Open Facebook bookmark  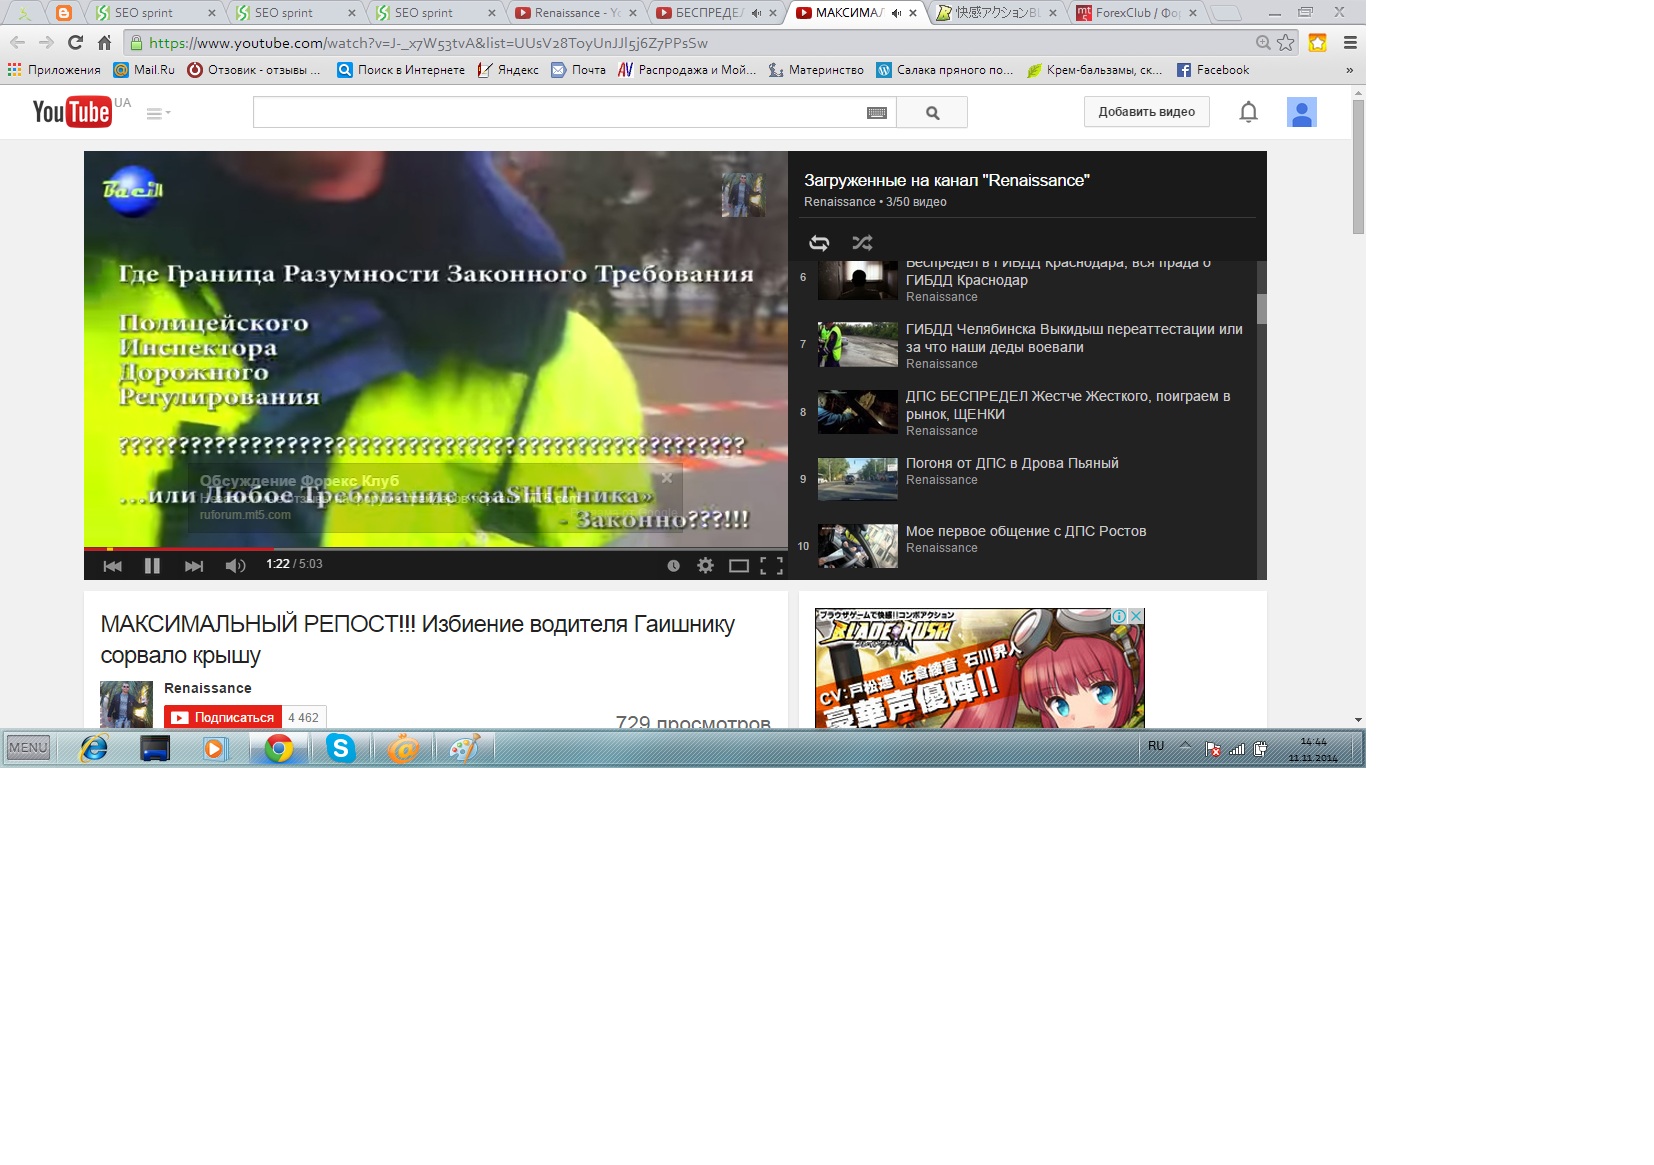(1213, 70)
